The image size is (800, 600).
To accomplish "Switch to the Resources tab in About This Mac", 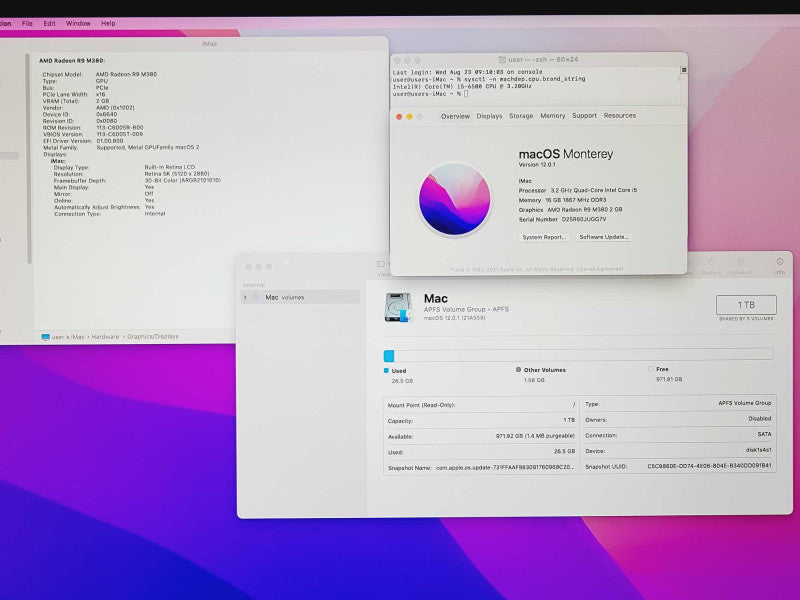I will point(620,115).
